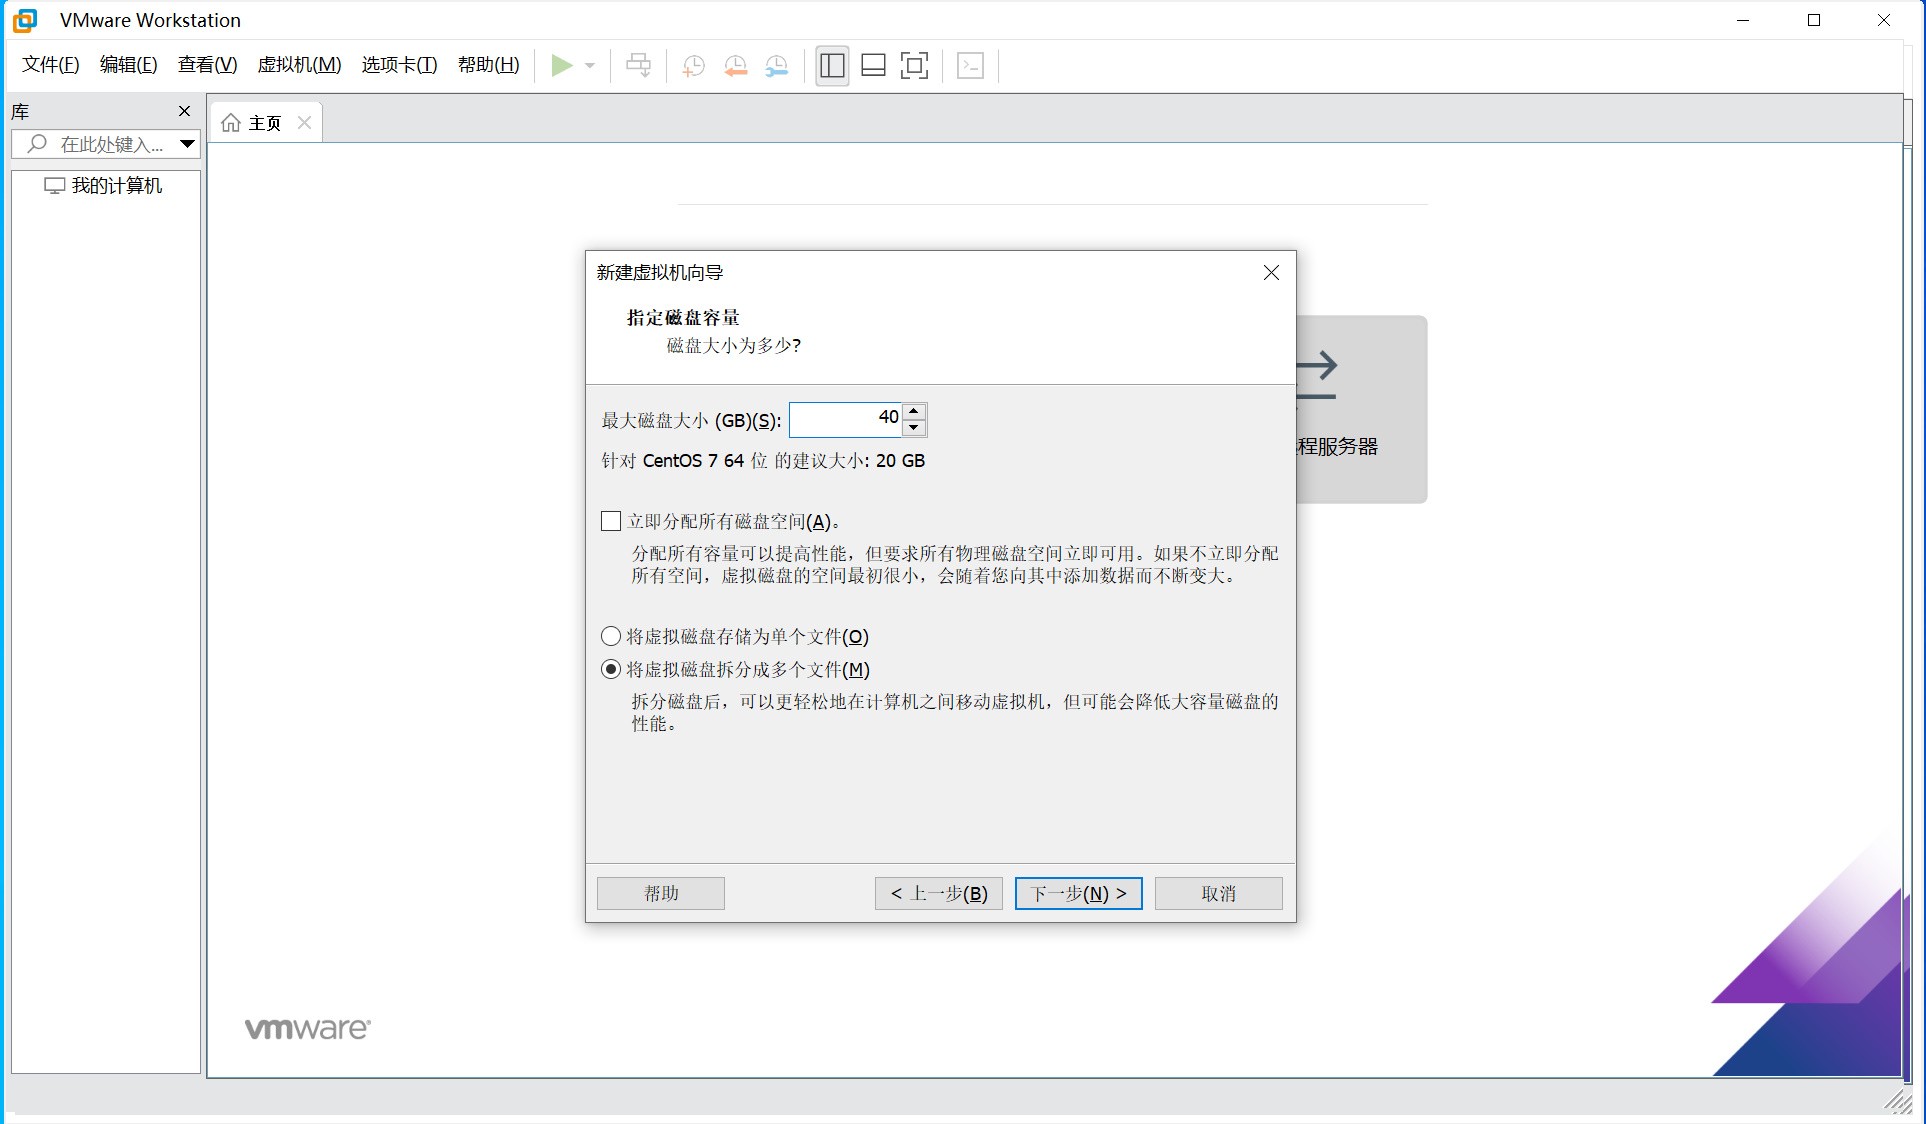1926x1124 pixels.
Task: Click the 取消 button
Action: coord(1218,893)
